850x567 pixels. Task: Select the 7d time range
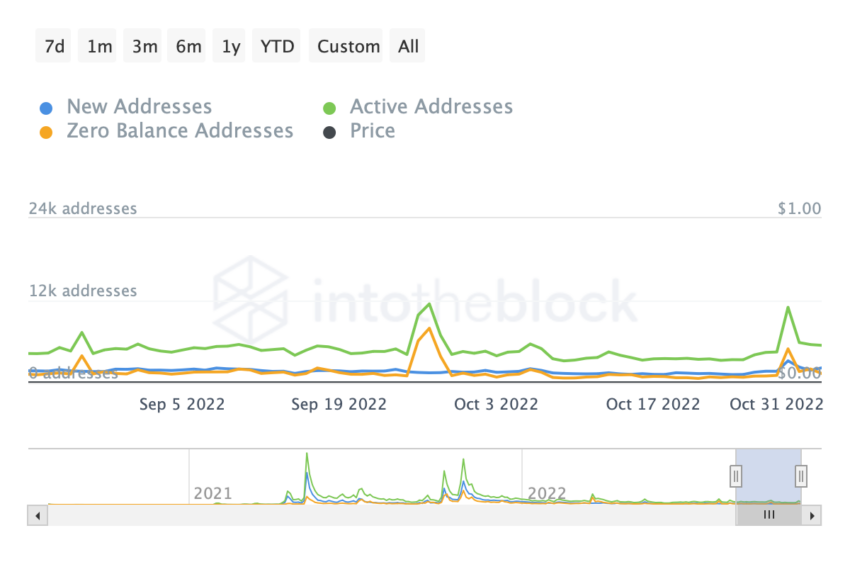pos(55,46)
